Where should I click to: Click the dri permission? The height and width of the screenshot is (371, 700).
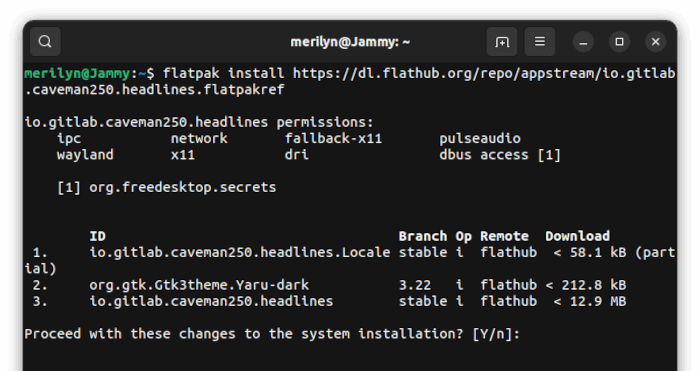(x=297, y=155)
